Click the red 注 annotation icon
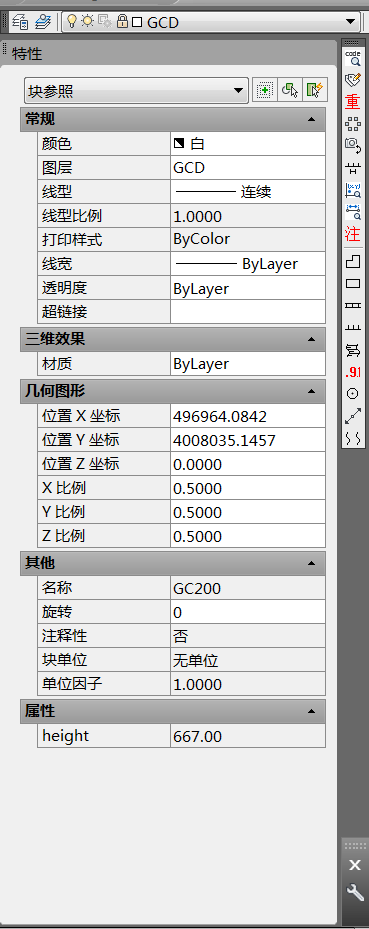 (x=352, y=233)
